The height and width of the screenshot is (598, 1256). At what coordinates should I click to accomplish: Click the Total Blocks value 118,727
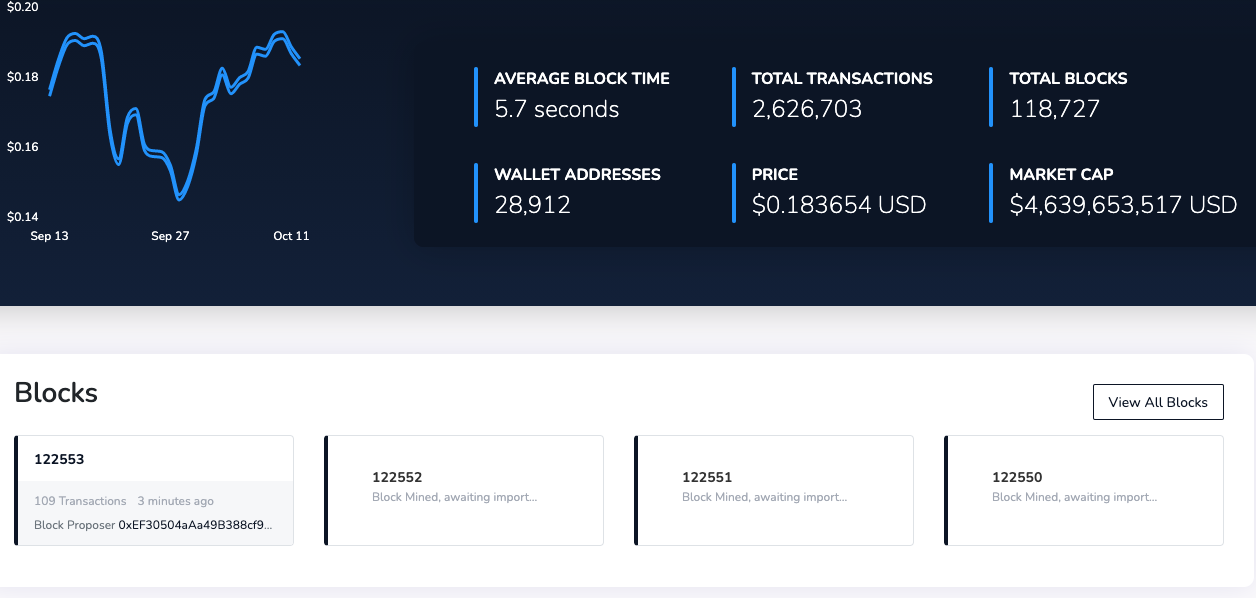(1054, 110)
